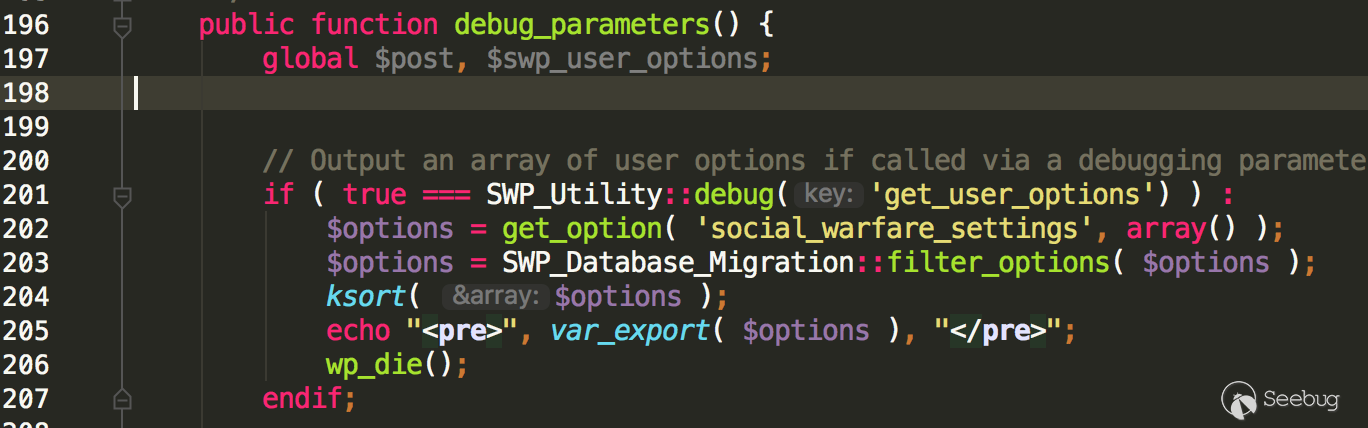Viewport: 1368px width, 428px height.
Task: Click the Seebug watermark text
Action: point(1300,399)
